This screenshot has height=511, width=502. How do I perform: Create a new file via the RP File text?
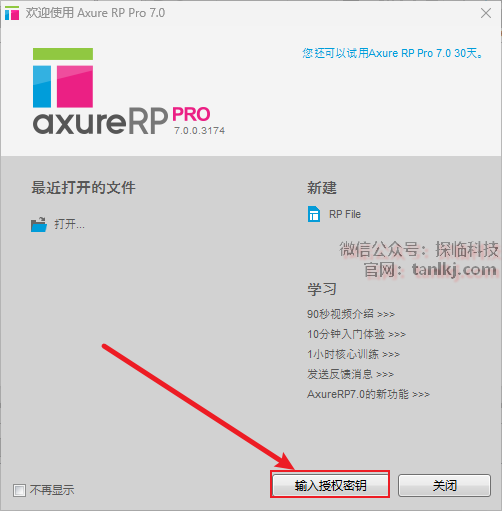pyautogui.click(x=345, y=214)
